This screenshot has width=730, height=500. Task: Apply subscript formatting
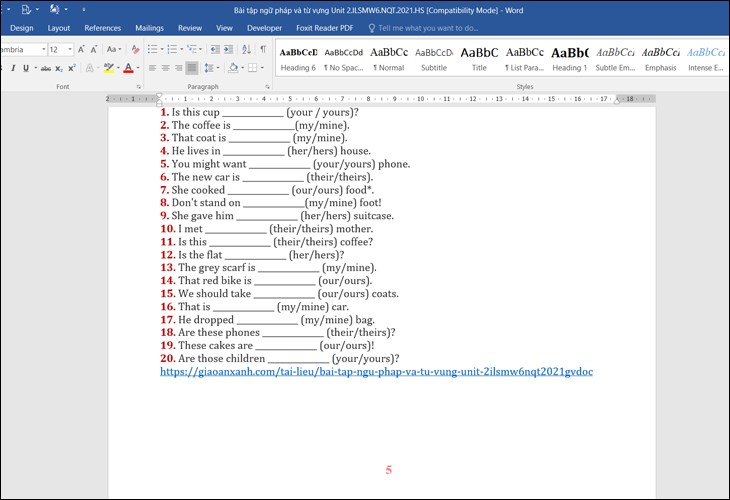coord(58,68)
